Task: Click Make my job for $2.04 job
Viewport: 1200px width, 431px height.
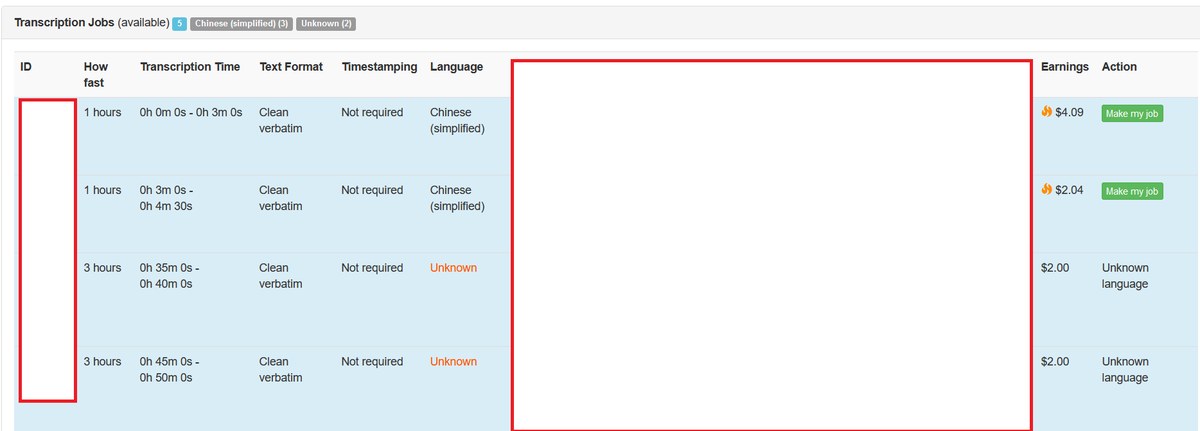Action: pos(1132,191)
